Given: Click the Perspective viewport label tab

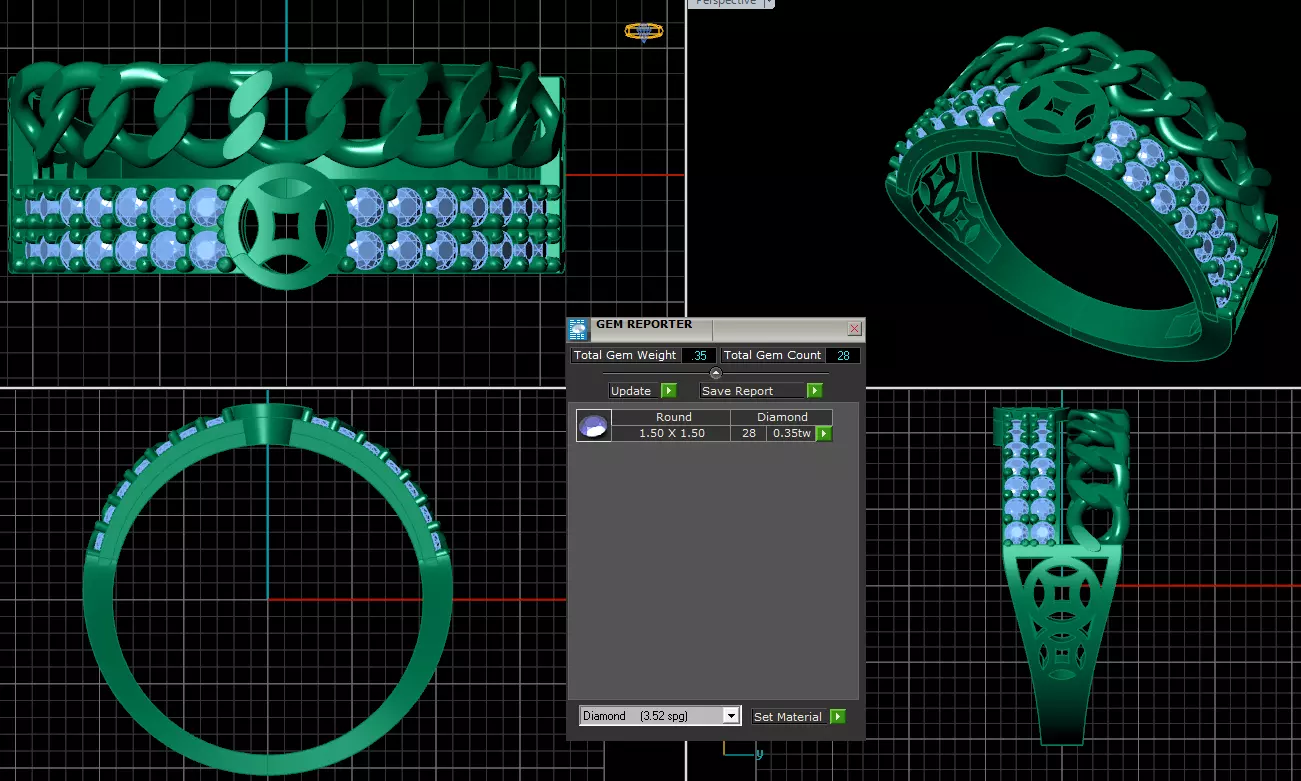Looking at the screenshot, I should tap(725, 3).
